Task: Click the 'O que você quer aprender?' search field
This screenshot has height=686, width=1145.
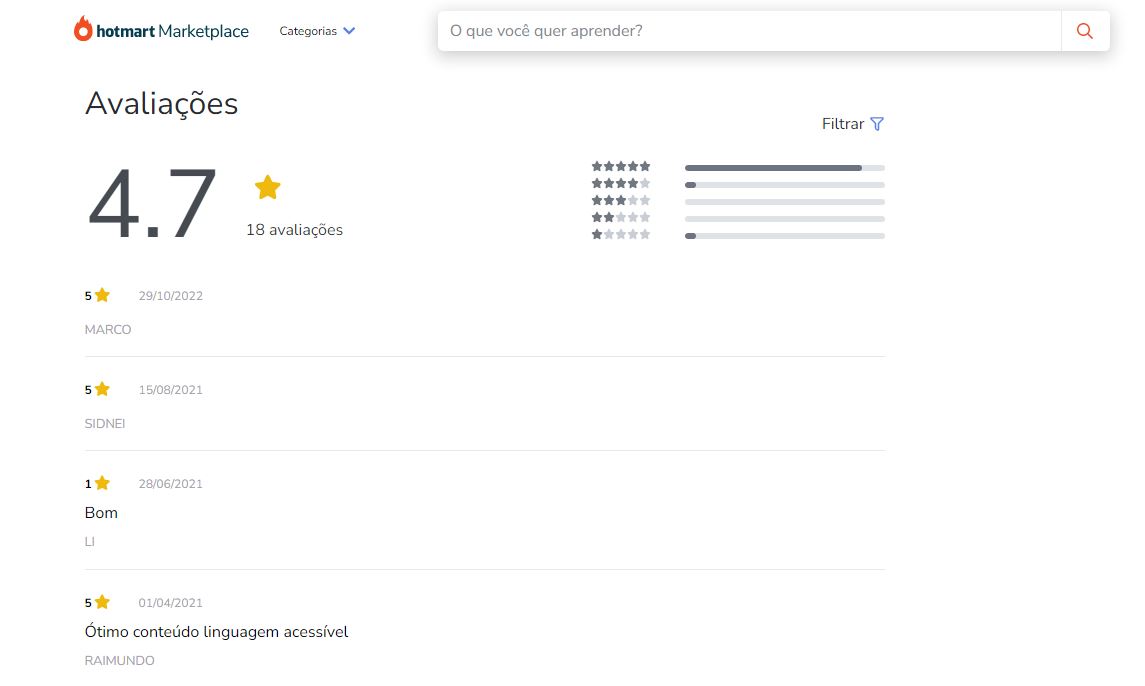Action: tap(748, 31)
